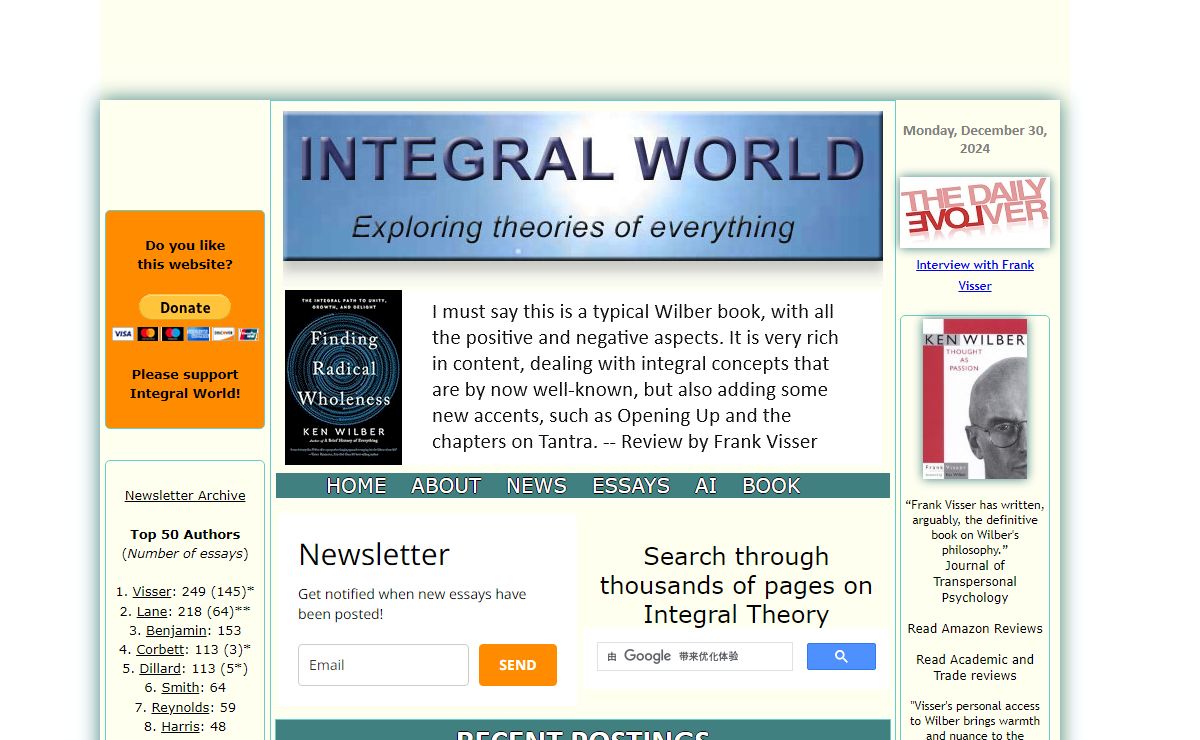1200x740 pixels.
Task: Open the BOOK menu item
Action: point(771,486)
